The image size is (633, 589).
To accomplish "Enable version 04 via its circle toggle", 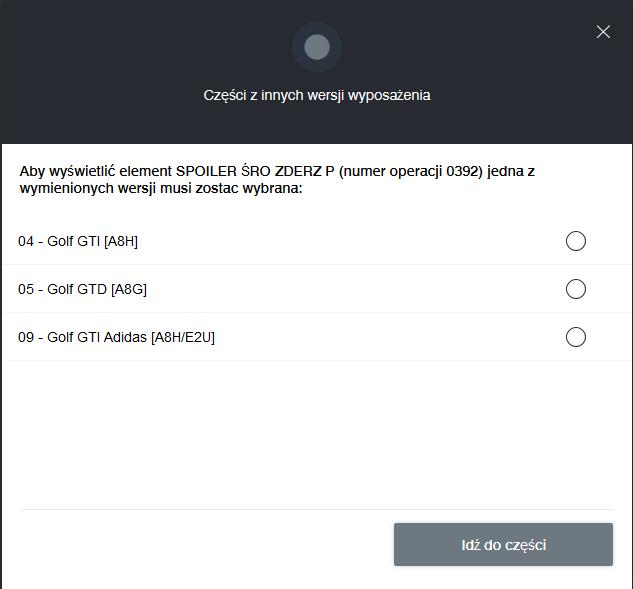I will coord(576,241).
